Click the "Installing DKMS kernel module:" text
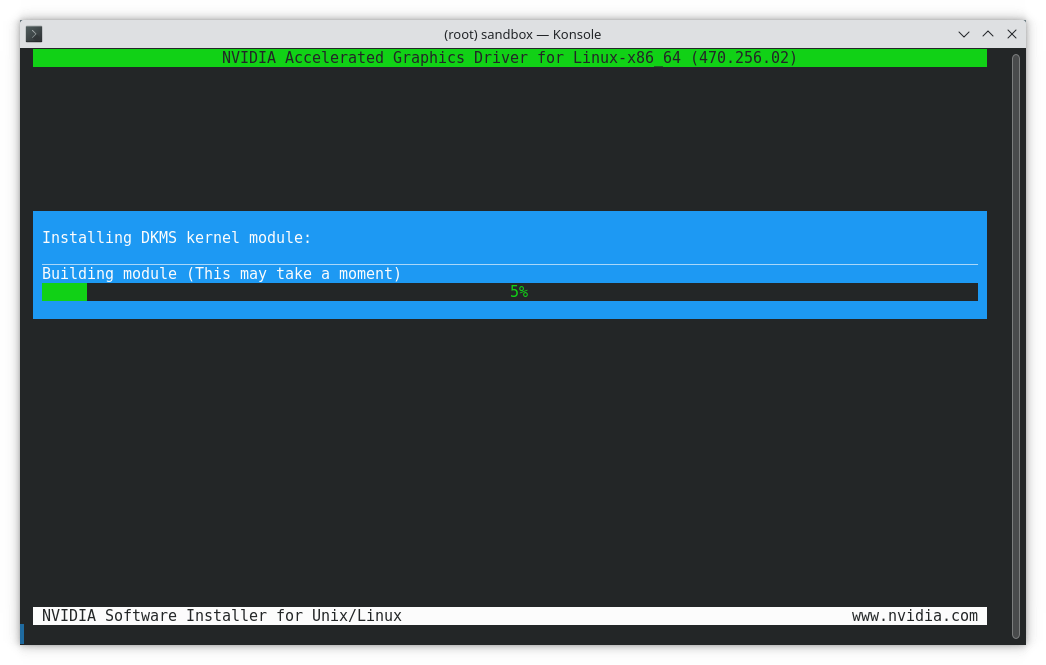Image resolution: width=1046 pixels, height=665 pixels. click(x=177, y=238)
